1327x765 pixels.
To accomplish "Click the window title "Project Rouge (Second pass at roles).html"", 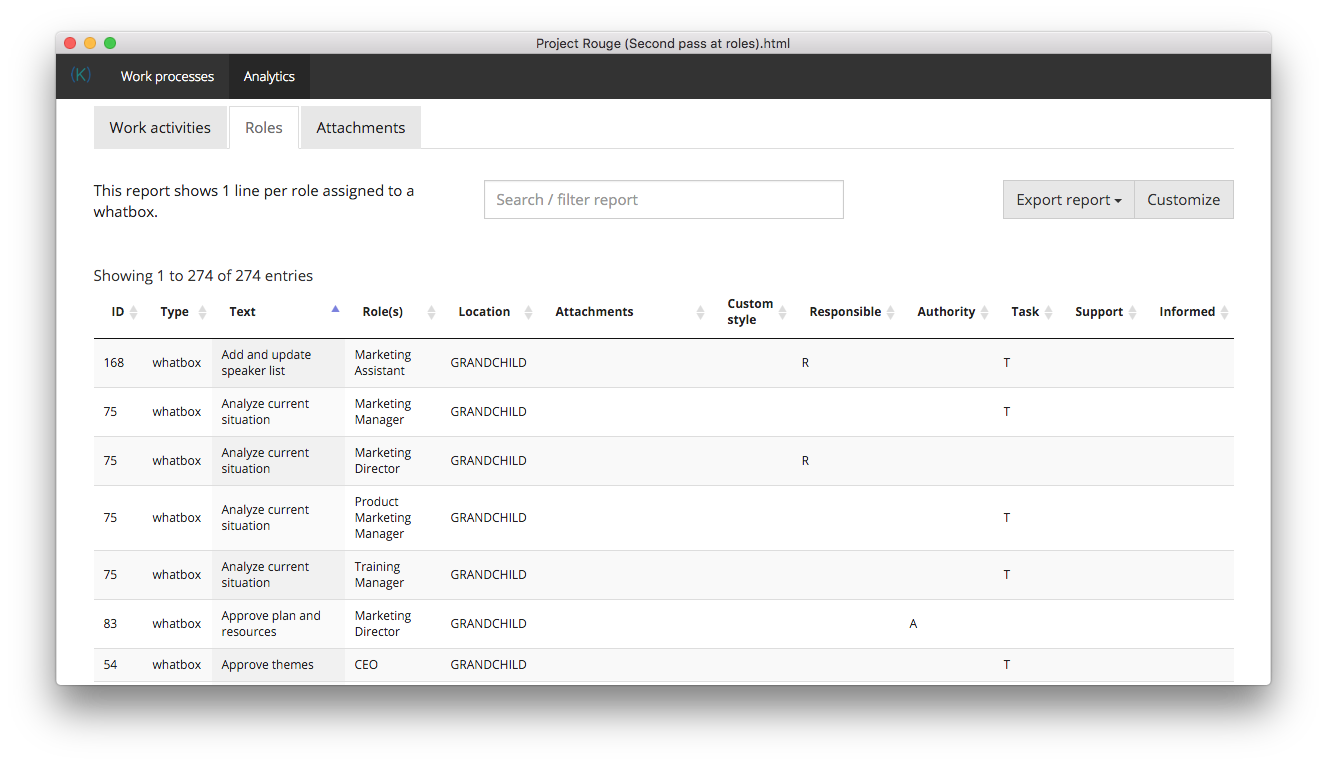I will click(663, 43).
